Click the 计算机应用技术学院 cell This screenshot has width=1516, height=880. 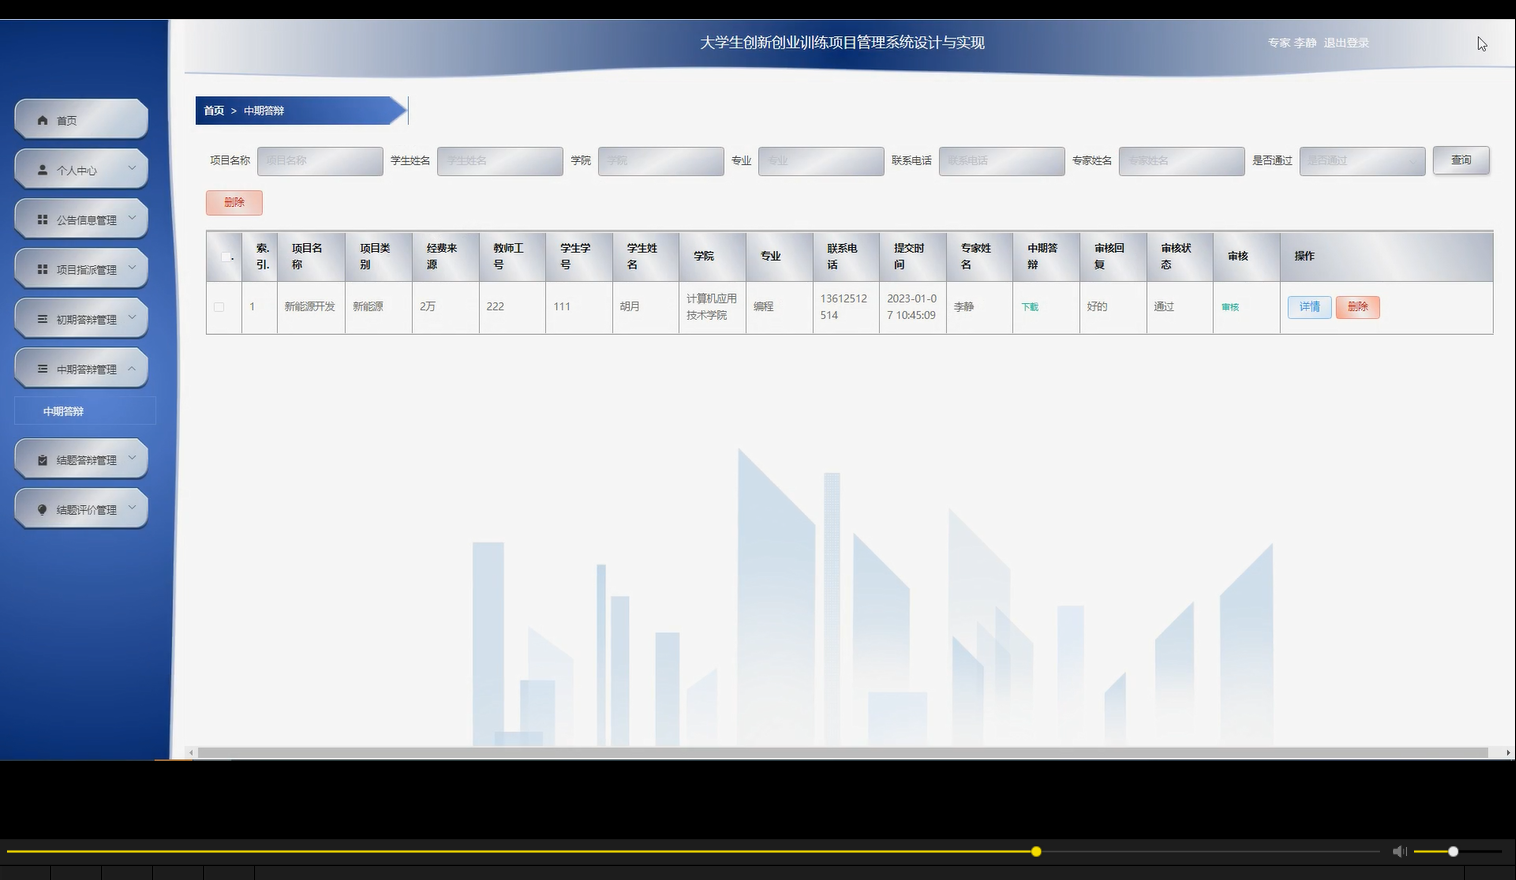point(712,307)
